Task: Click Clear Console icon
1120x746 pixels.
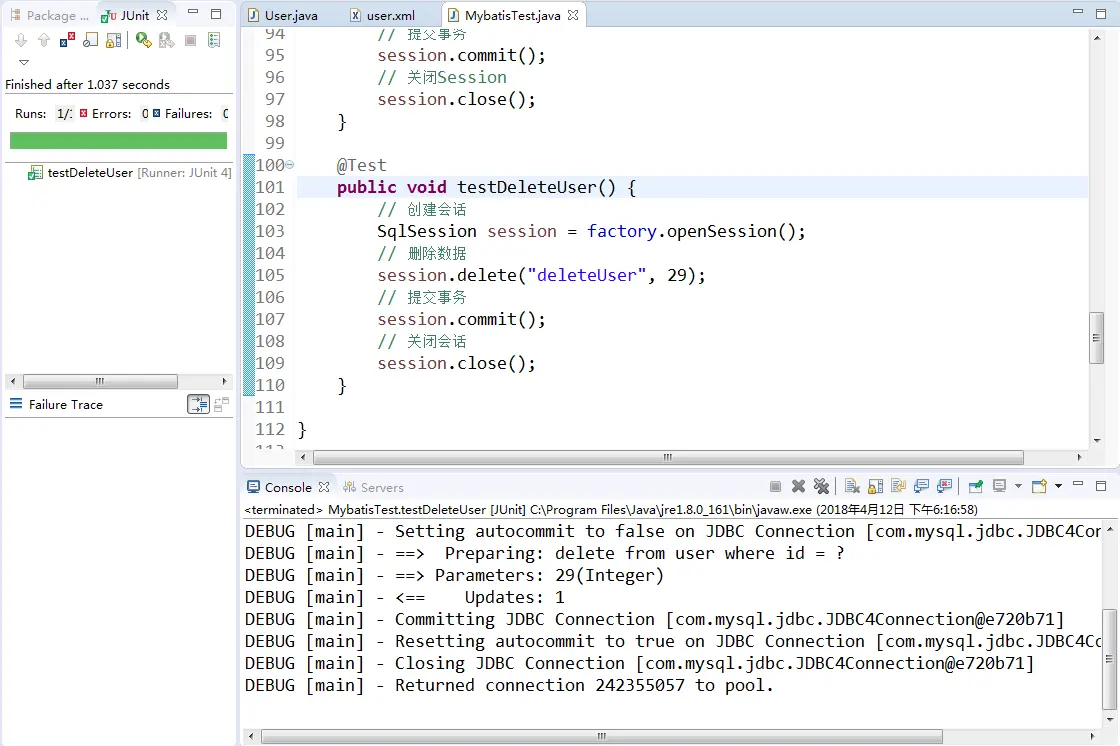Action: point(852,487)
